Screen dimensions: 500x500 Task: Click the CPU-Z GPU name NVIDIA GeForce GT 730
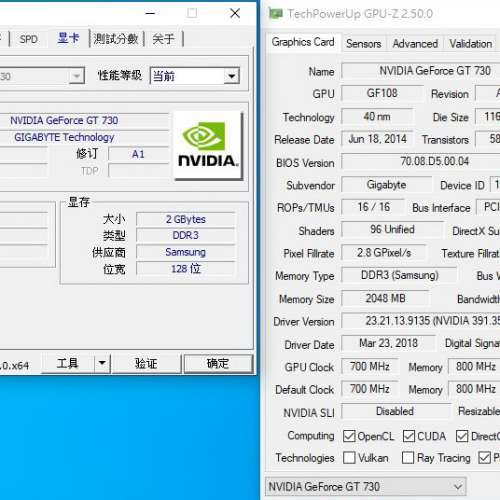click(x=84, y=121)
